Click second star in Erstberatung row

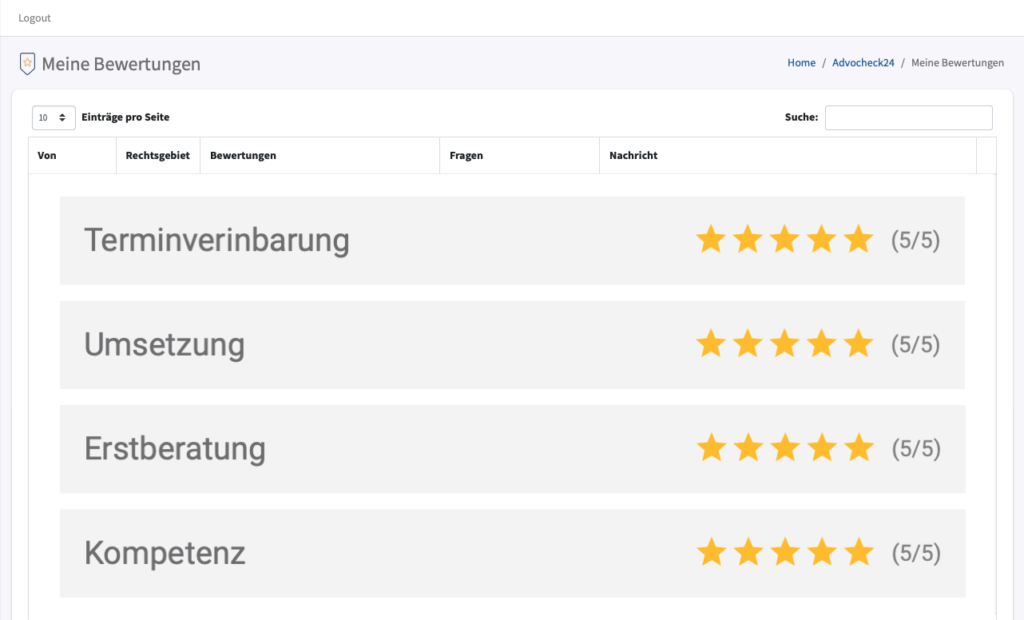(748, 448)
